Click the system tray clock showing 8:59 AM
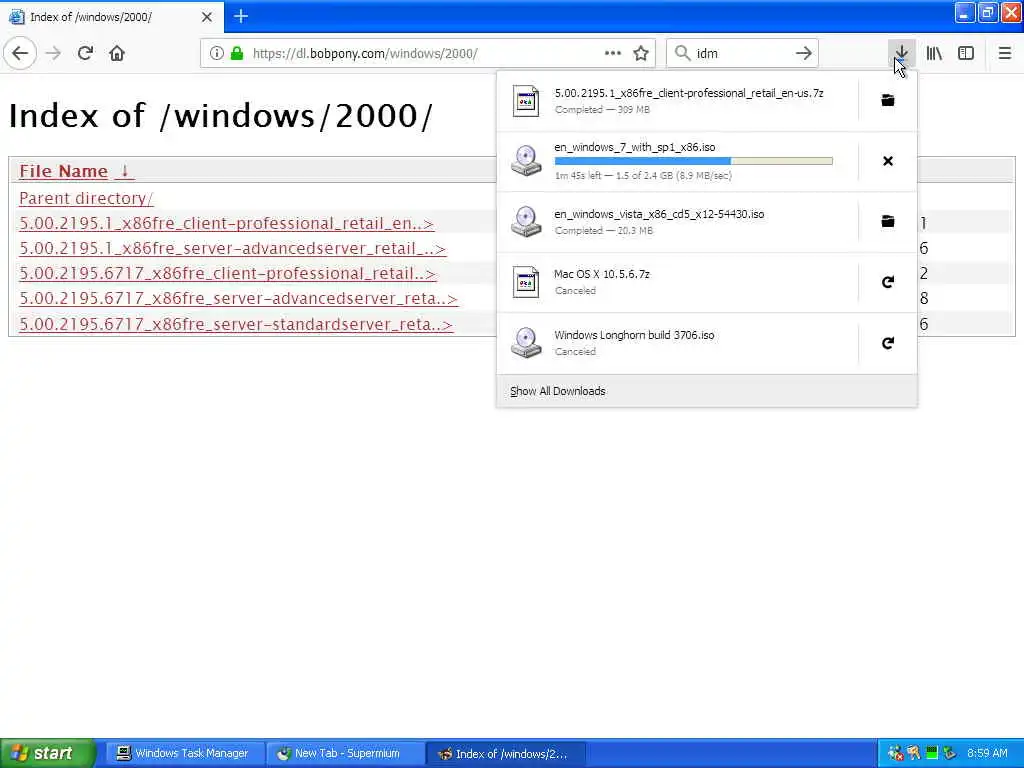Screen dimensions: 1024x768 987,754
